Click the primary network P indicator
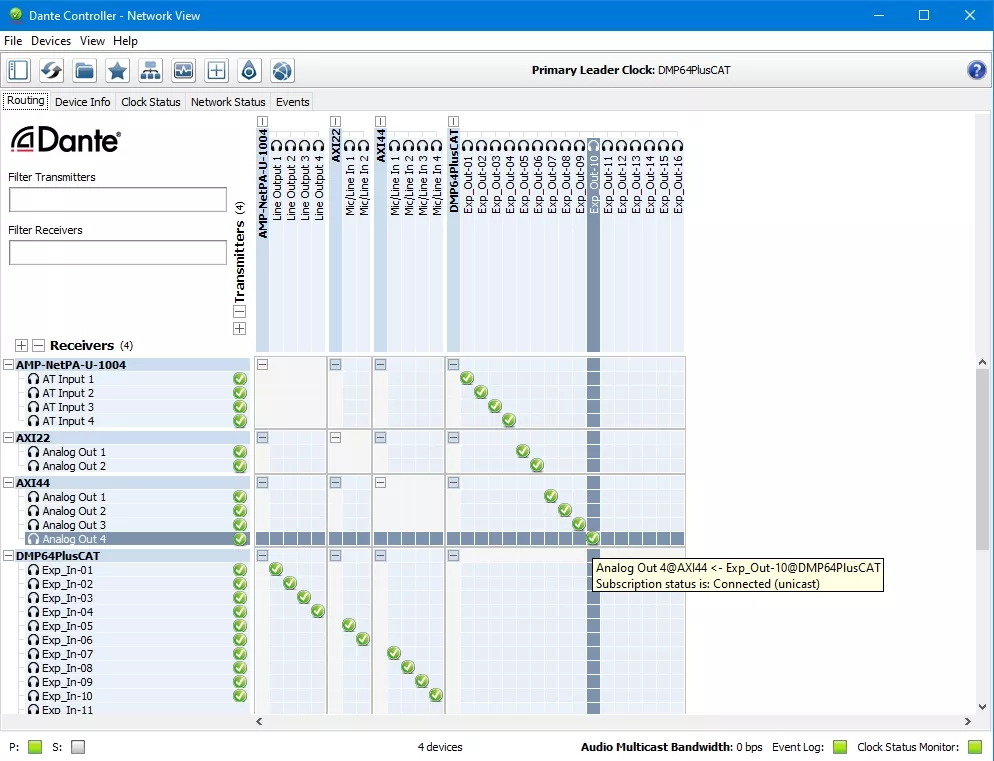 35,747
